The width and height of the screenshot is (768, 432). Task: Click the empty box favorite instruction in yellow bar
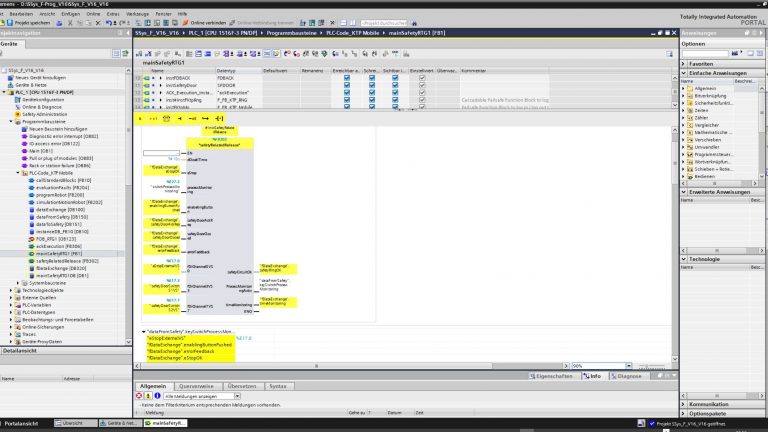pos(167,119)
